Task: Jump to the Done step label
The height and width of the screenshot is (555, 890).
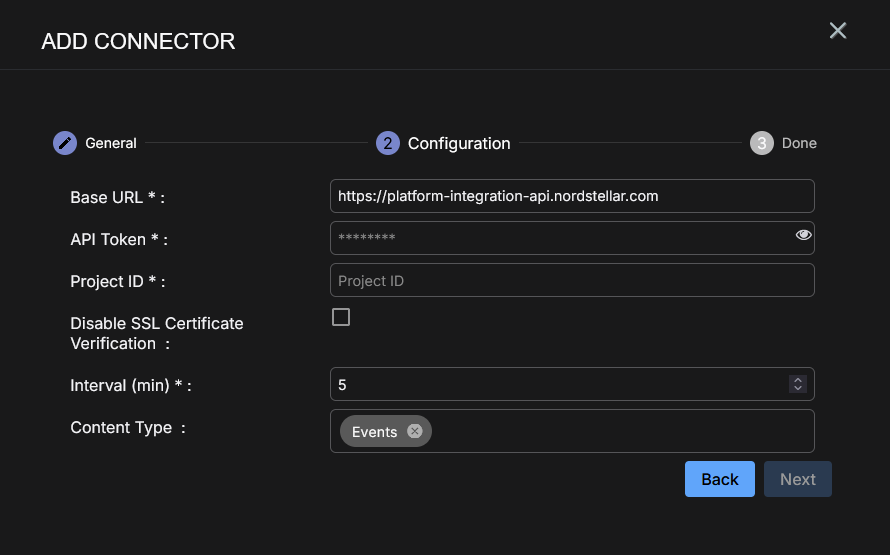Action: click(799, 143)
